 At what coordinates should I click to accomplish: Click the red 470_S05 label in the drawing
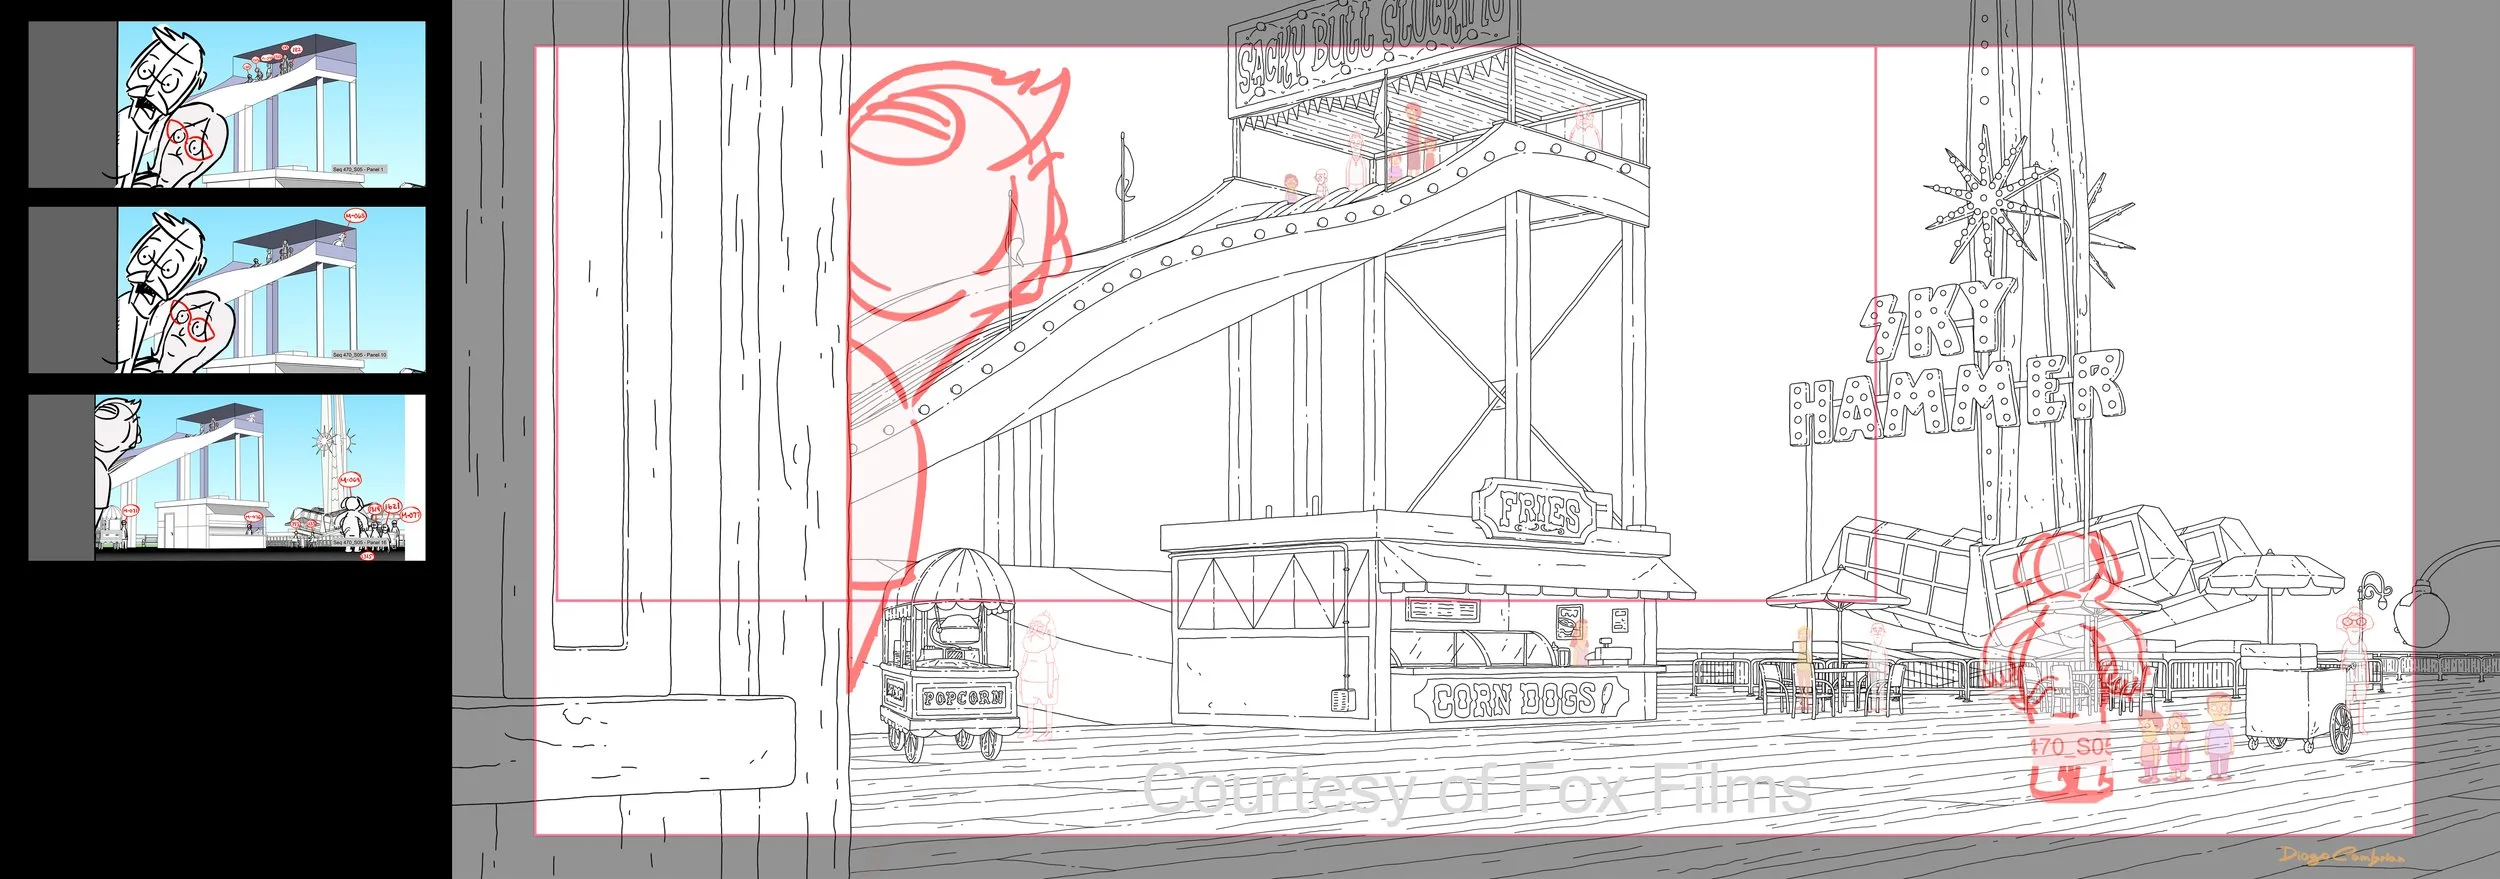coord(2071,746)
